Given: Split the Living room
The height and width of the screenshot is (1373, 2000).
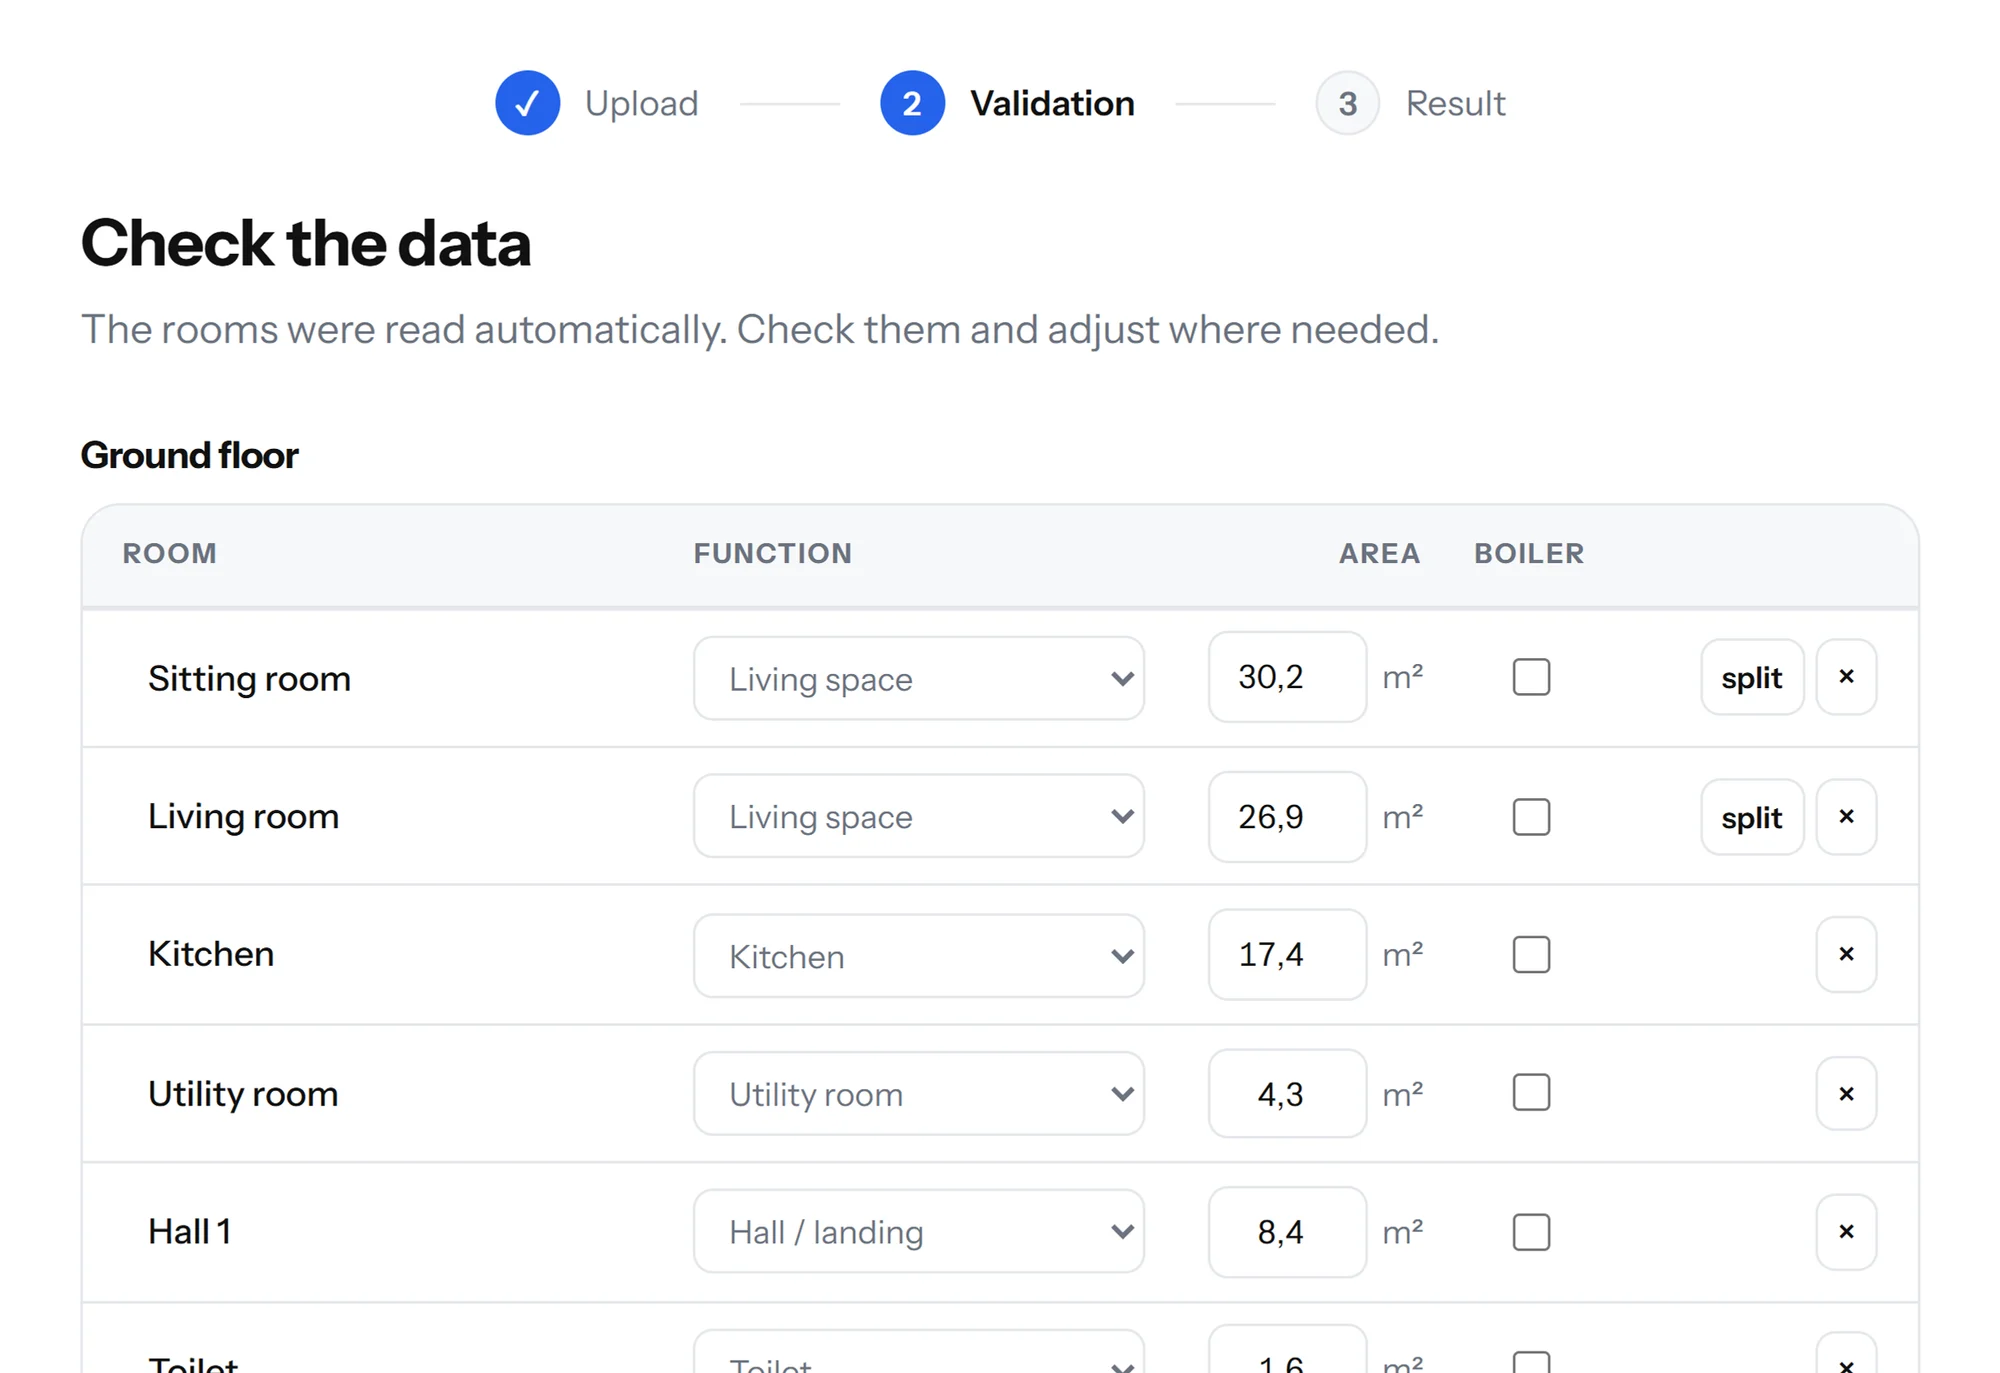Looking at the screenshot, I should (1752, 817).
